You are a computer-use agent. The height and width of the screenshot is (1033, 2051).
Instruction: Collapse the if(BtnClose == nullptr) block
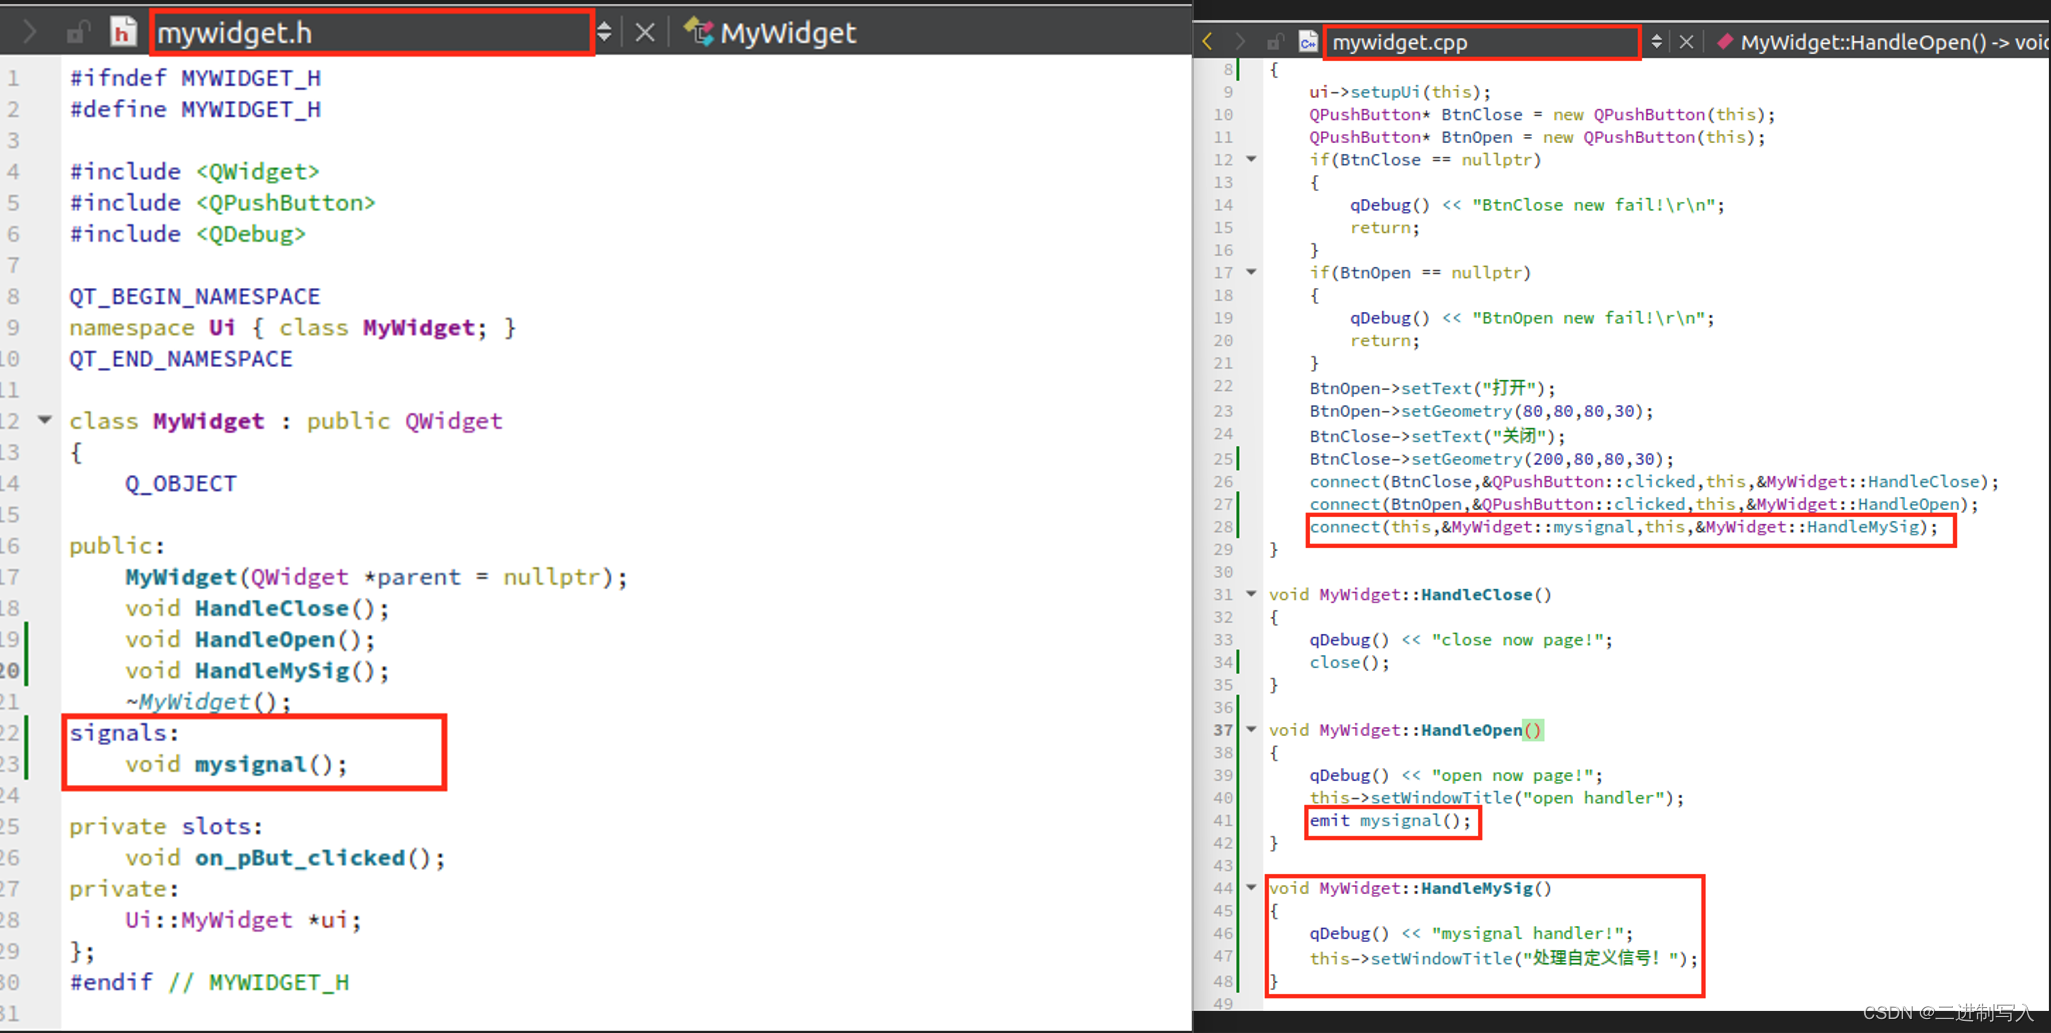coord(1251,159)
